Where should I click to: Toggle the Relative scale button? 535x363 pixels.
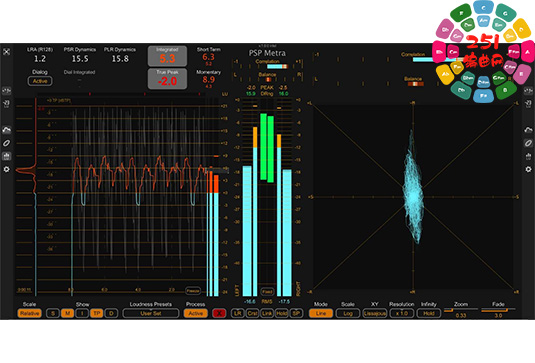(x=29, y=313)
